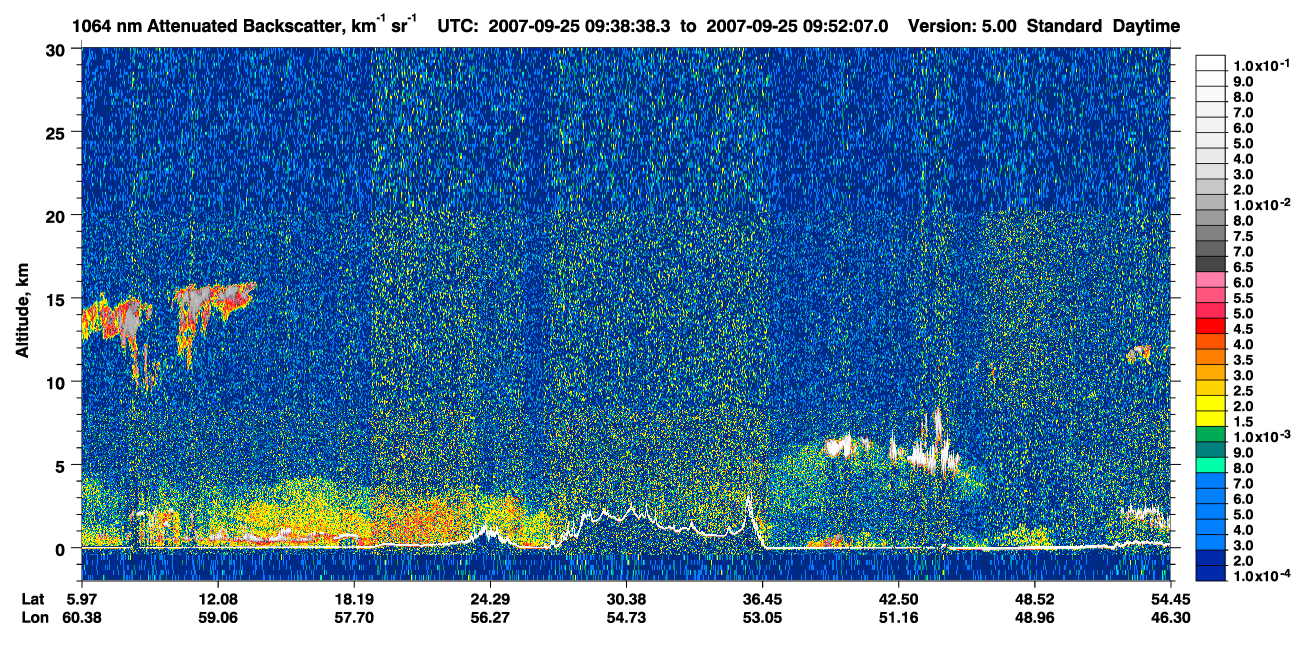Click latitude value '30.38'
Screen dimensions: 1300x667
(x=626, y=598)
